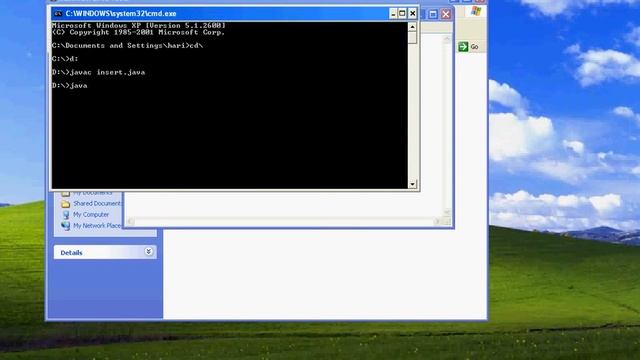Maximize the cmd.exe window
Viewport: 640px width, 360px height.
pos(402,13)
